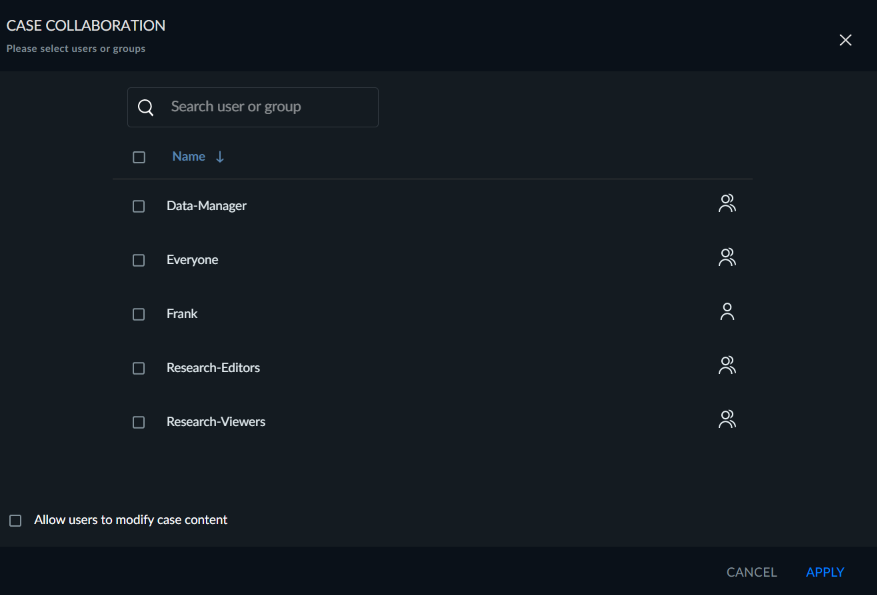Click the Research-Editors name text
Screen dimensions: 877x595
(x=213, y=367)
